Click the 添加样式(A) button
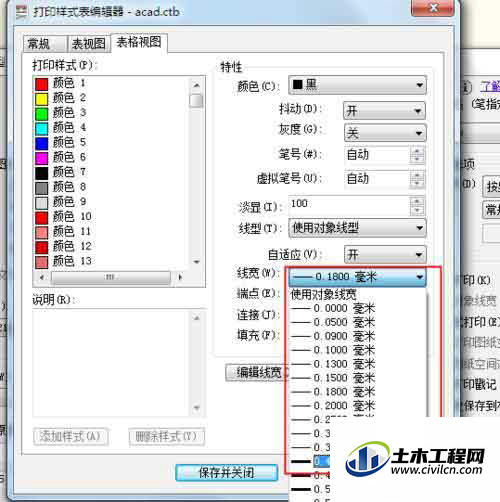Screen dimensions: 500x502 coord(70,436)
